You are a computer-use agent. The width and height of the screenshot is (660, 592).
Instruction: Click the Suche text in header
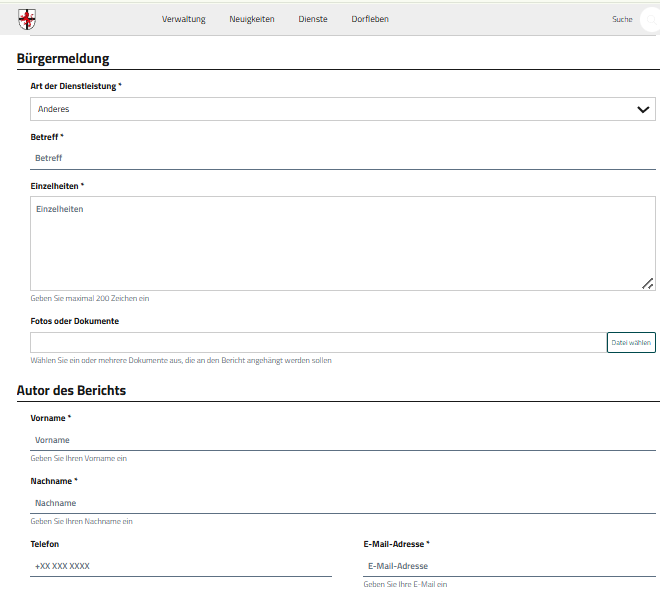622,19
